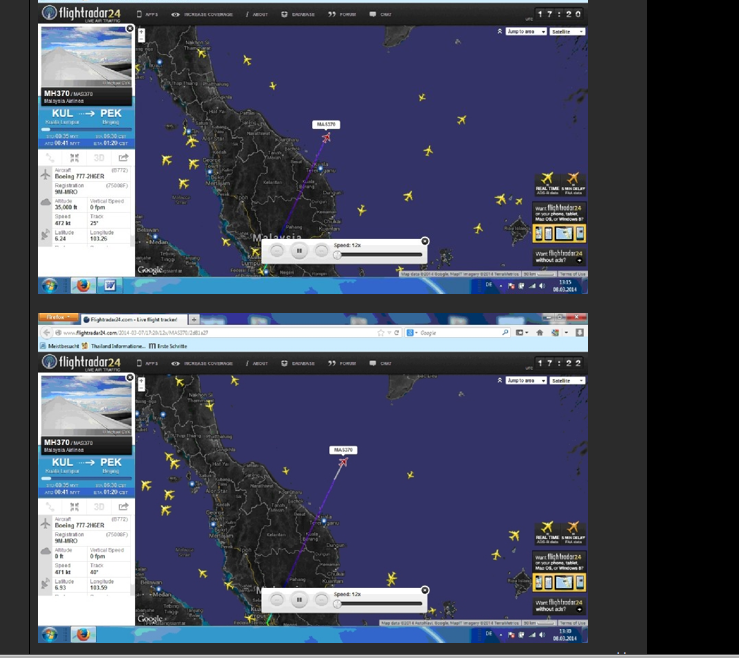Bookmark the page with the star icon
The image size is (739, 658).
pyautogui.click(x=381, y=333)
